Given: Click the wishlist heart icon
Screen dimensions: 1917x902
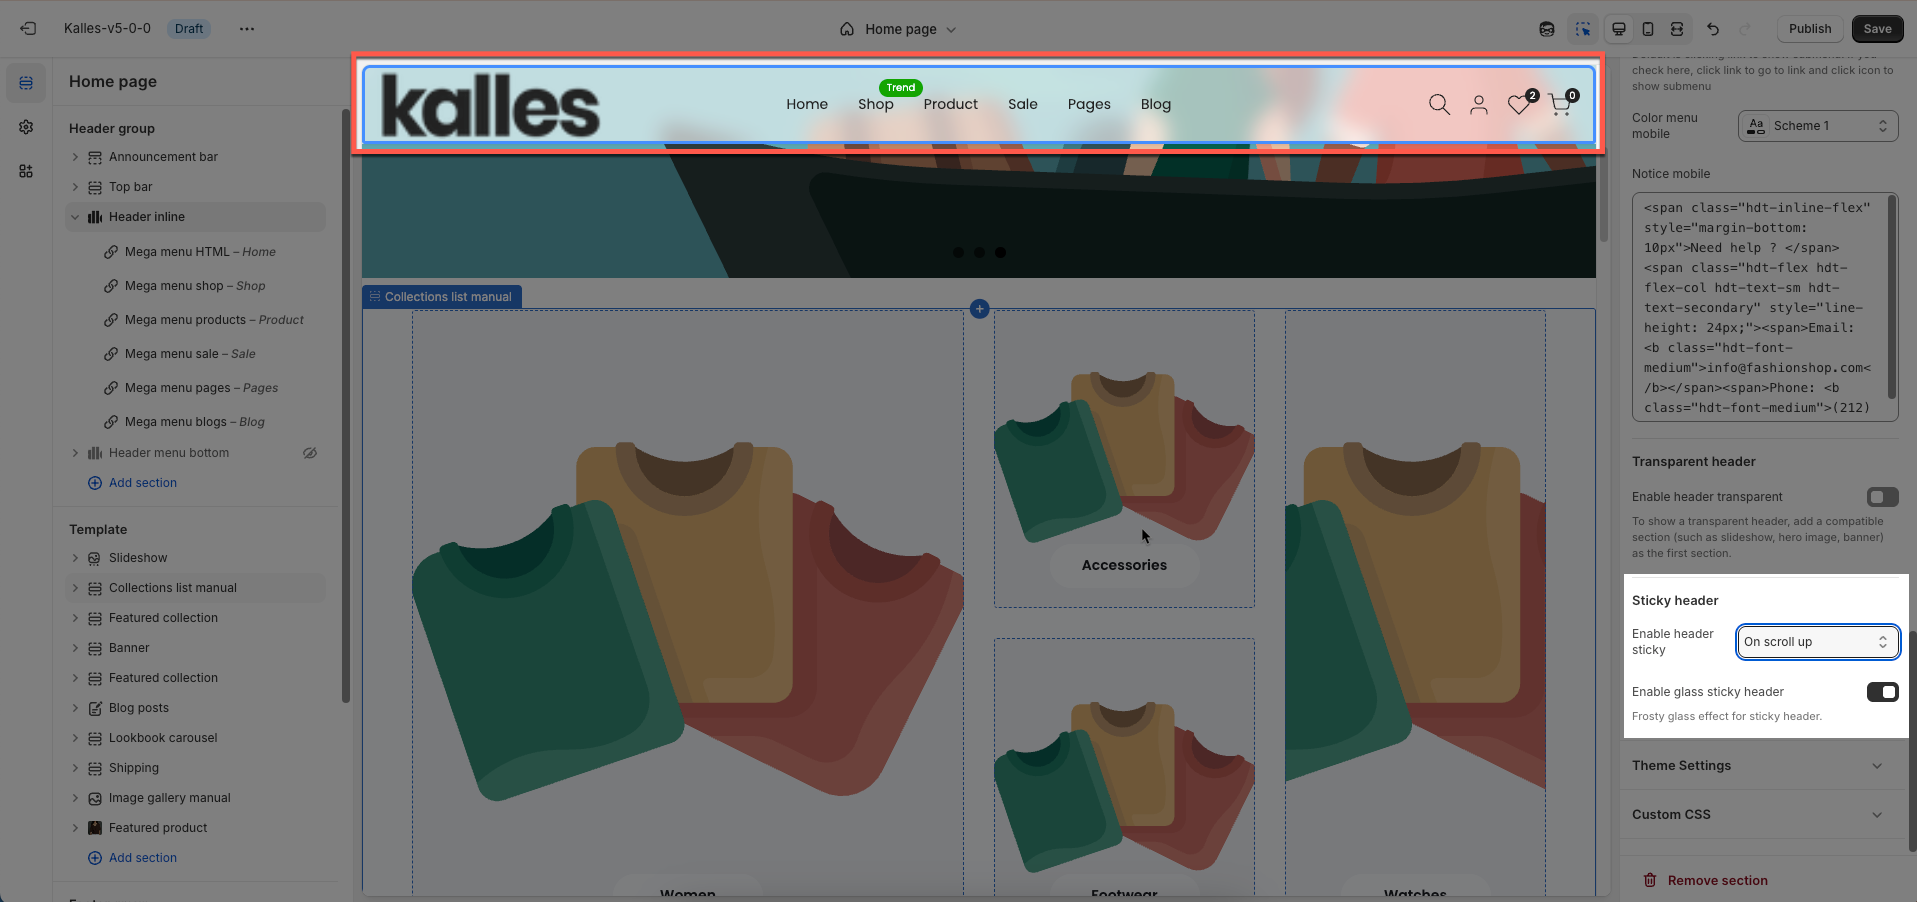Looking at the screenshot, I should tap(1519, 104).
